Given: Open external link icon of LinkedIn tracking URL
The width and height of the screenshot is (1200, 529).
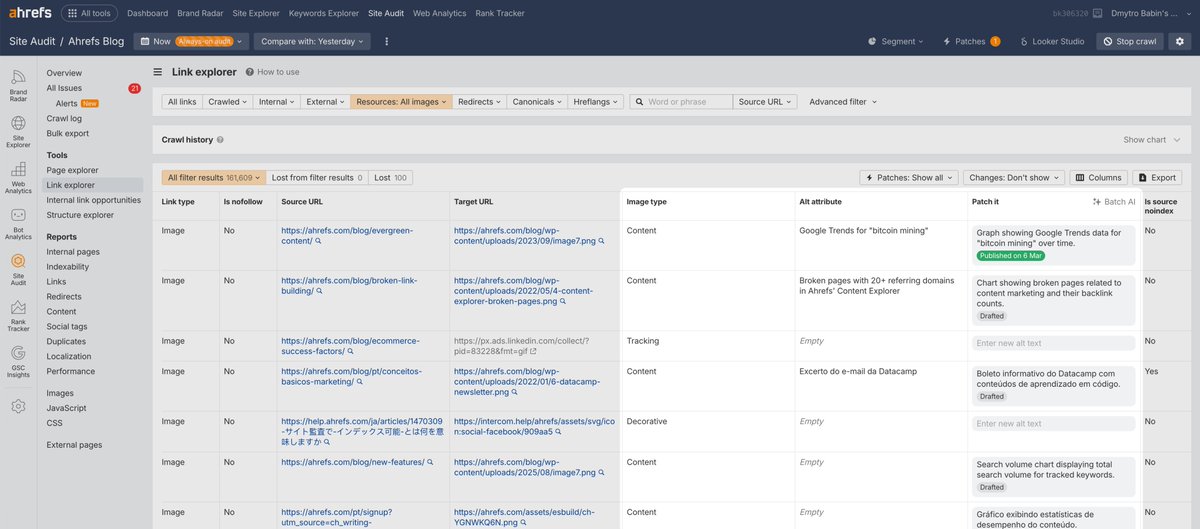Looking at the screenshot, I should tap(533, 352).
